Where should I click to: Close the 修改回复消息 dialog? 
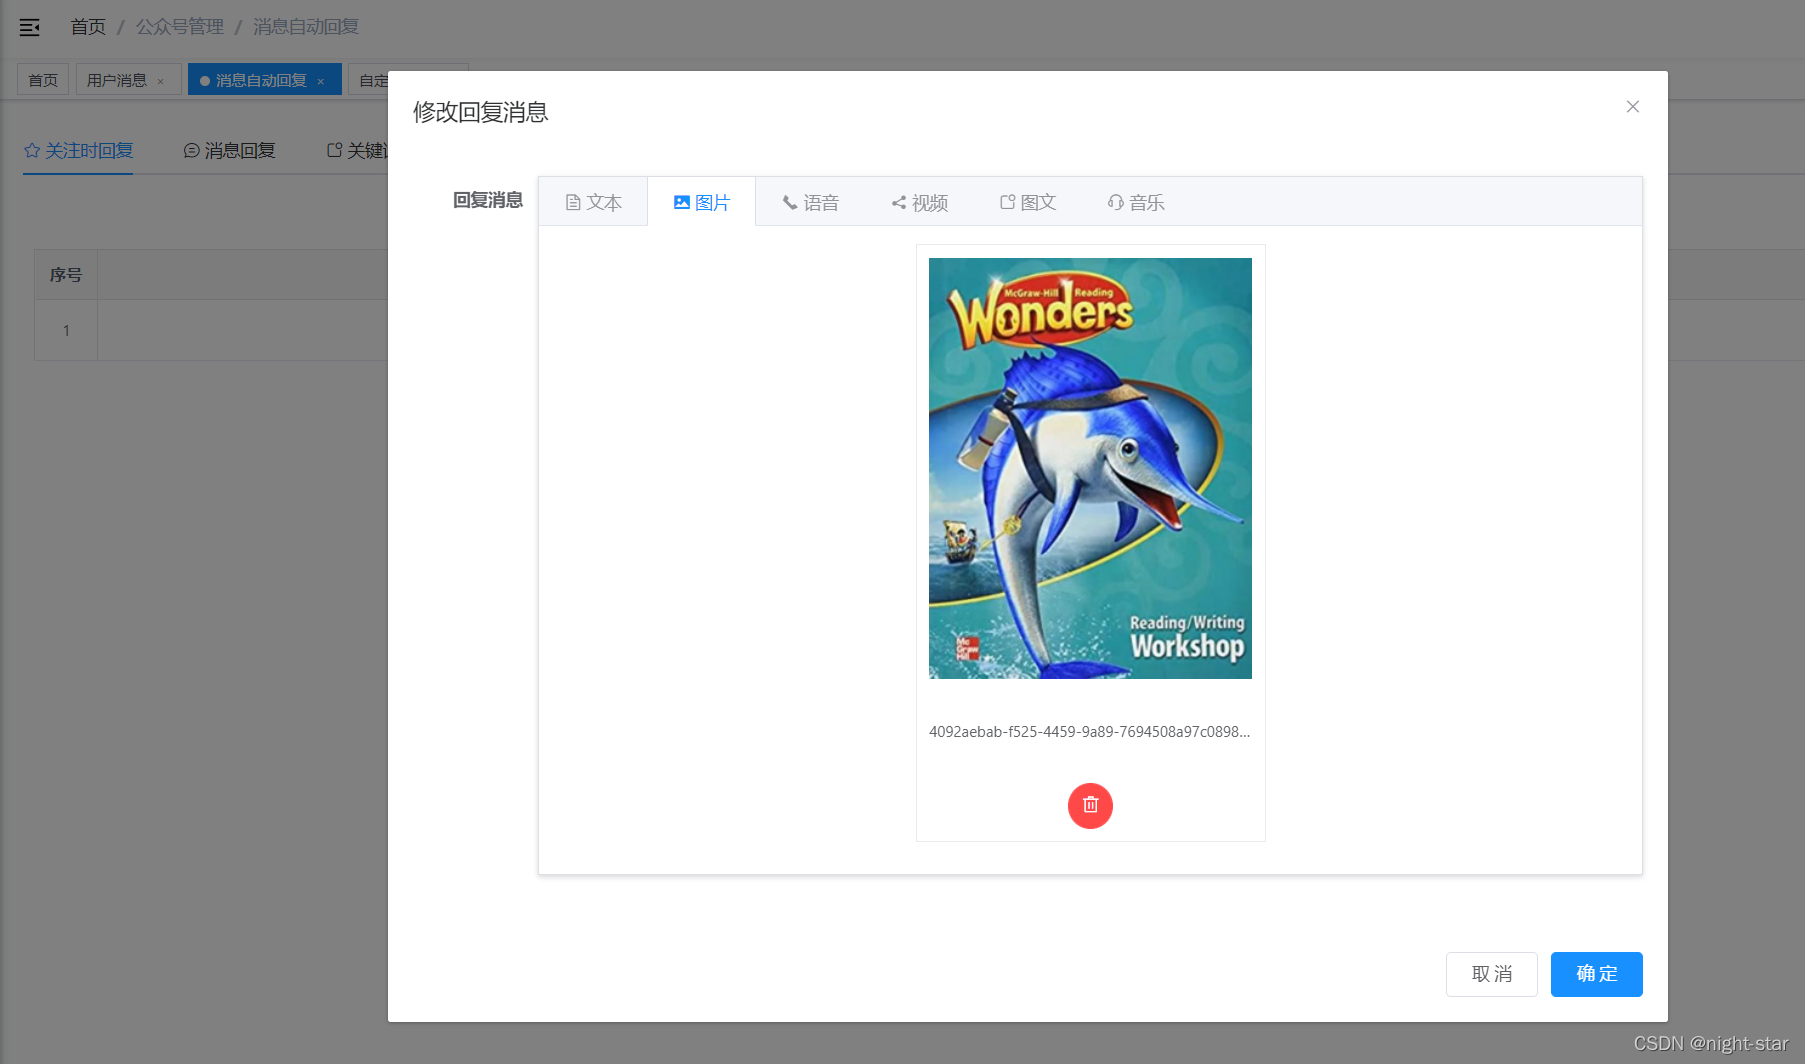coord(1632,106)
